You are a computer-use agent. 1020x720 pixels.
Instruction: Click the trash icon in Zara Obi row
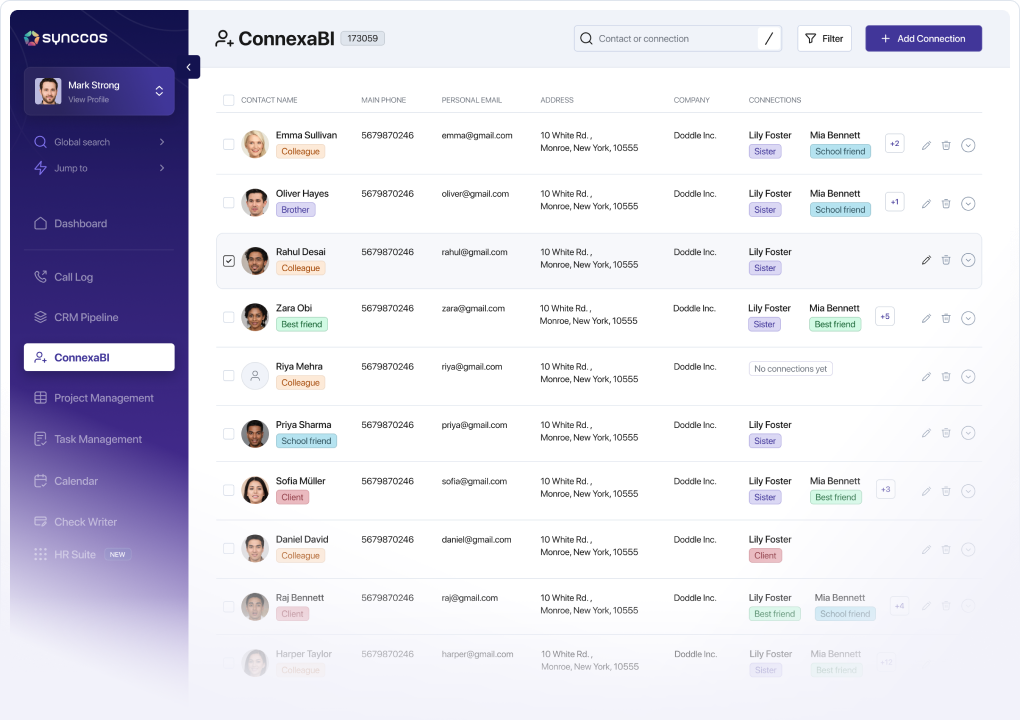pos(946,318)
